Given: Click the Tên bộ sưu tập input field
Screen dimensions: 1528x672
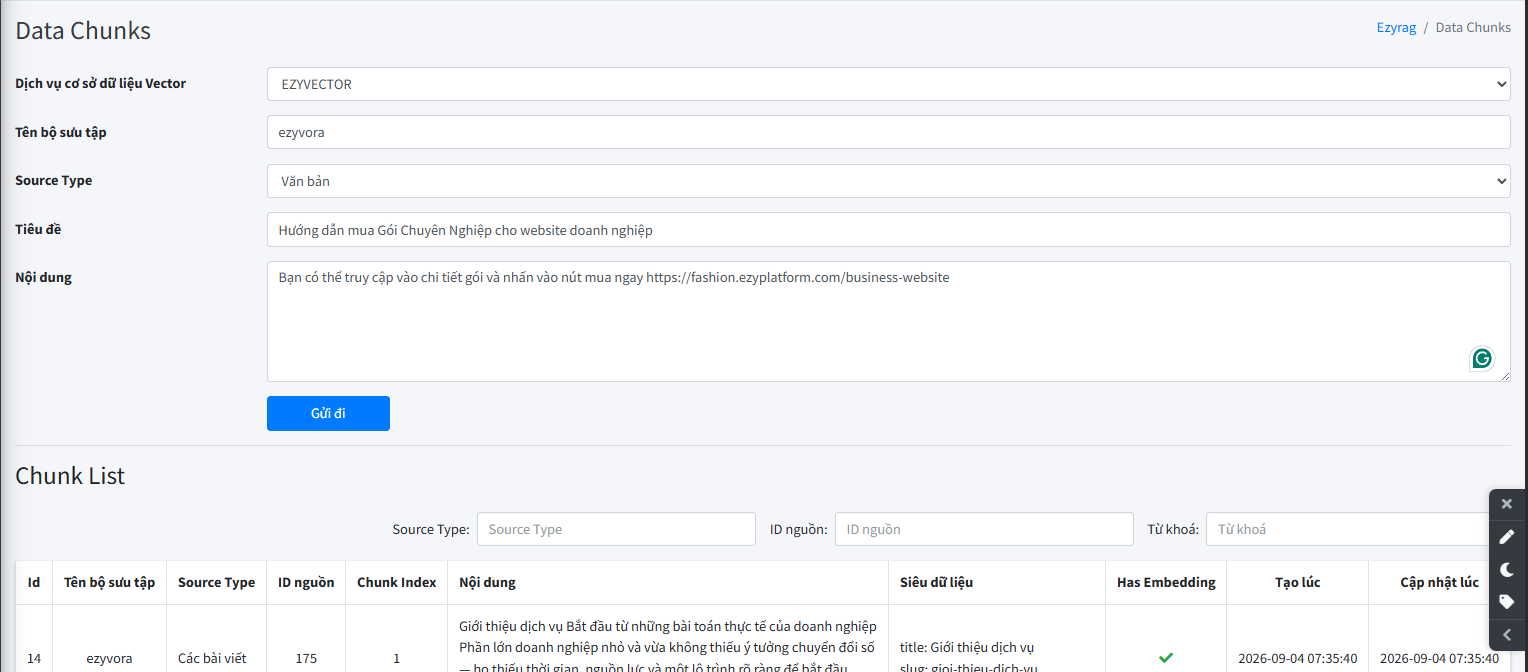Looking at the screenshot, I should [888, 132].
